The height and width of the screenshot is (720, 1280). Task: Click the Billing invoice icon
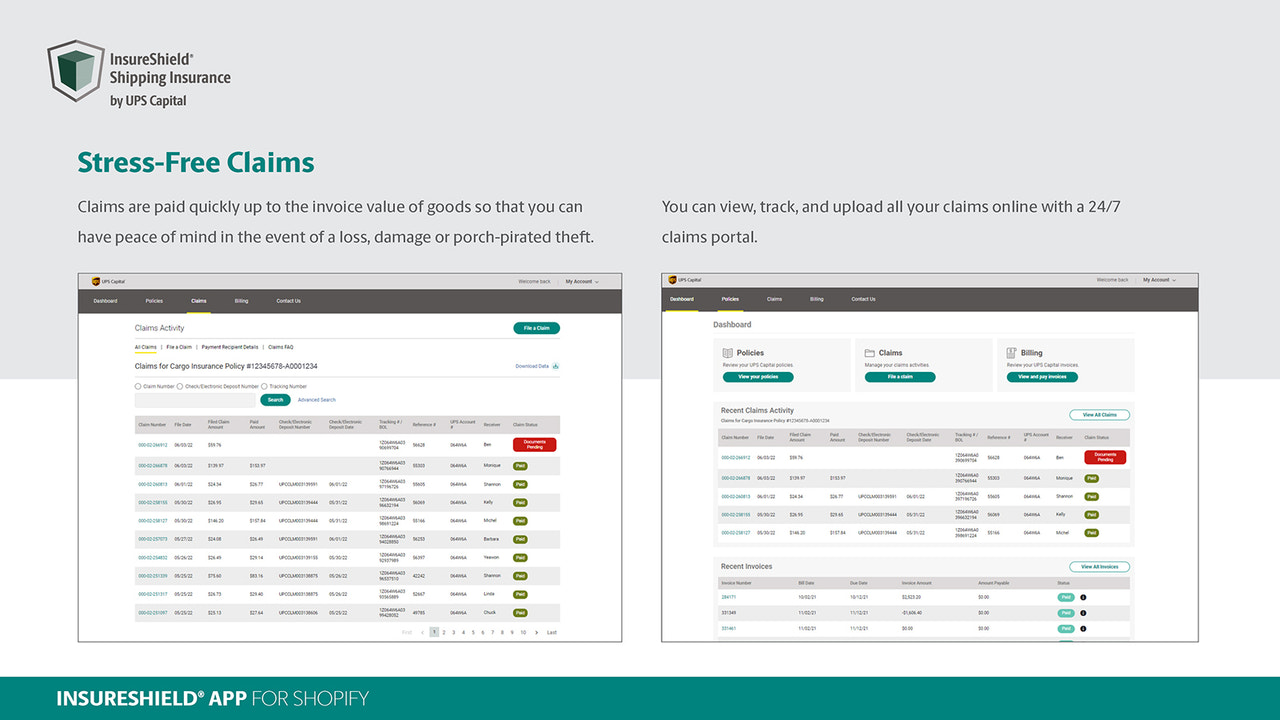pos(1011,351)
